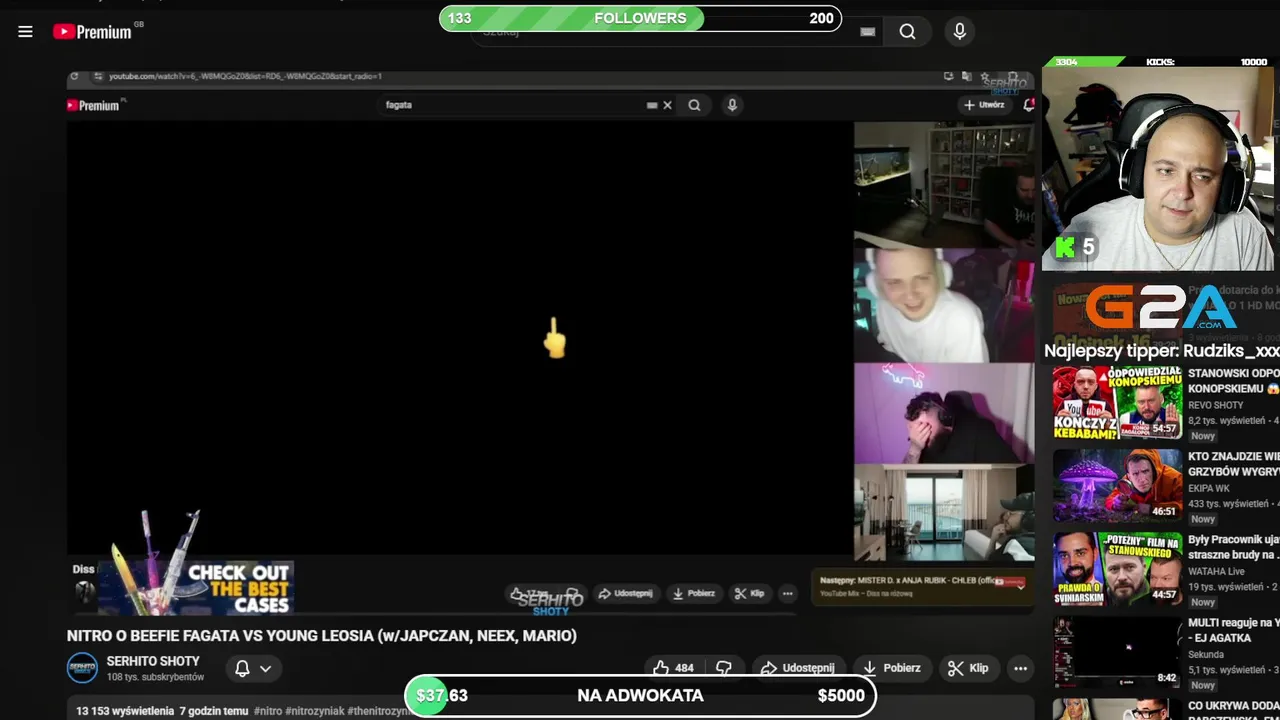Open the 8:42 MULTI reaguje thumbnail
Image resolution: width=1280 pixels, height=720 pixels.
click(x=1117, y=652)
